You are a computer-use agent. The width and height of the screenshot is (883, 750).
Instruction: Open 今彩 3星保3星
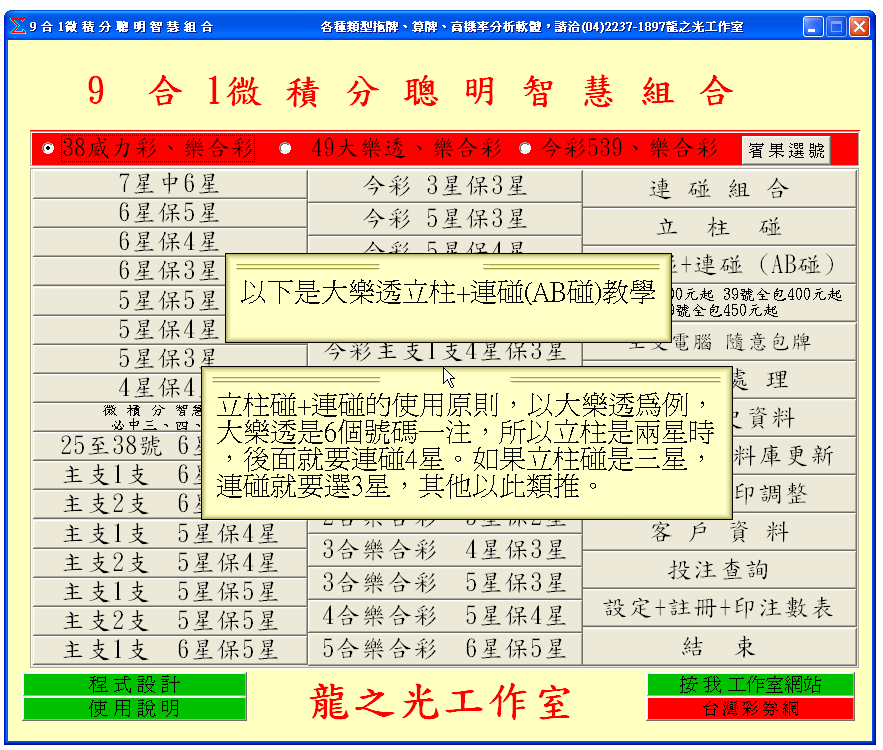[444, 186]
